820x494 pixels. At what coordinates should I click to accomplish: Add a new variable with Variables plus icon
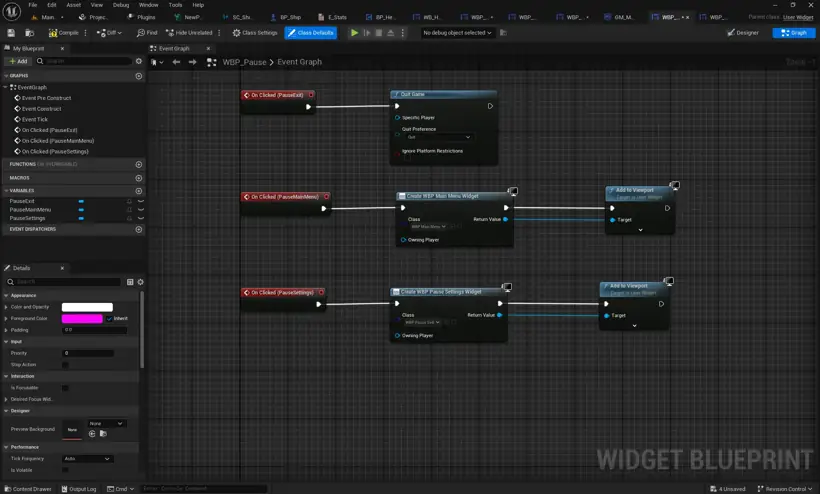pos(139,191)
